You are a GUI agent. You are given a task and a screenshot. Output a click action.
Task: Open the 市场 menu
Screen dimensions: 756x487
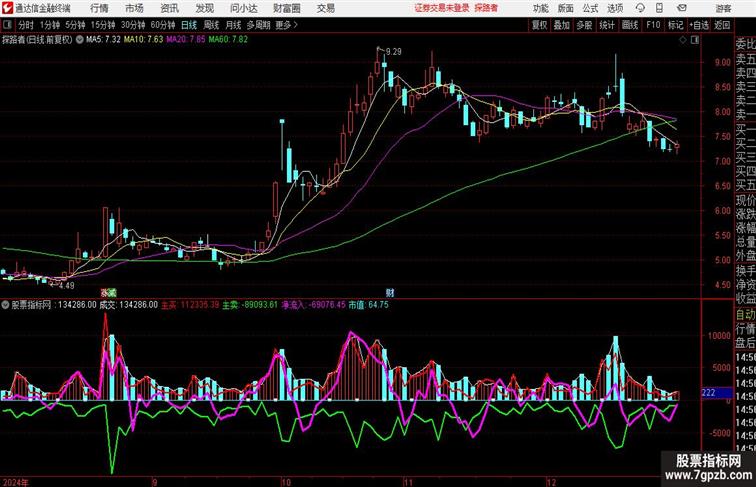134,8
